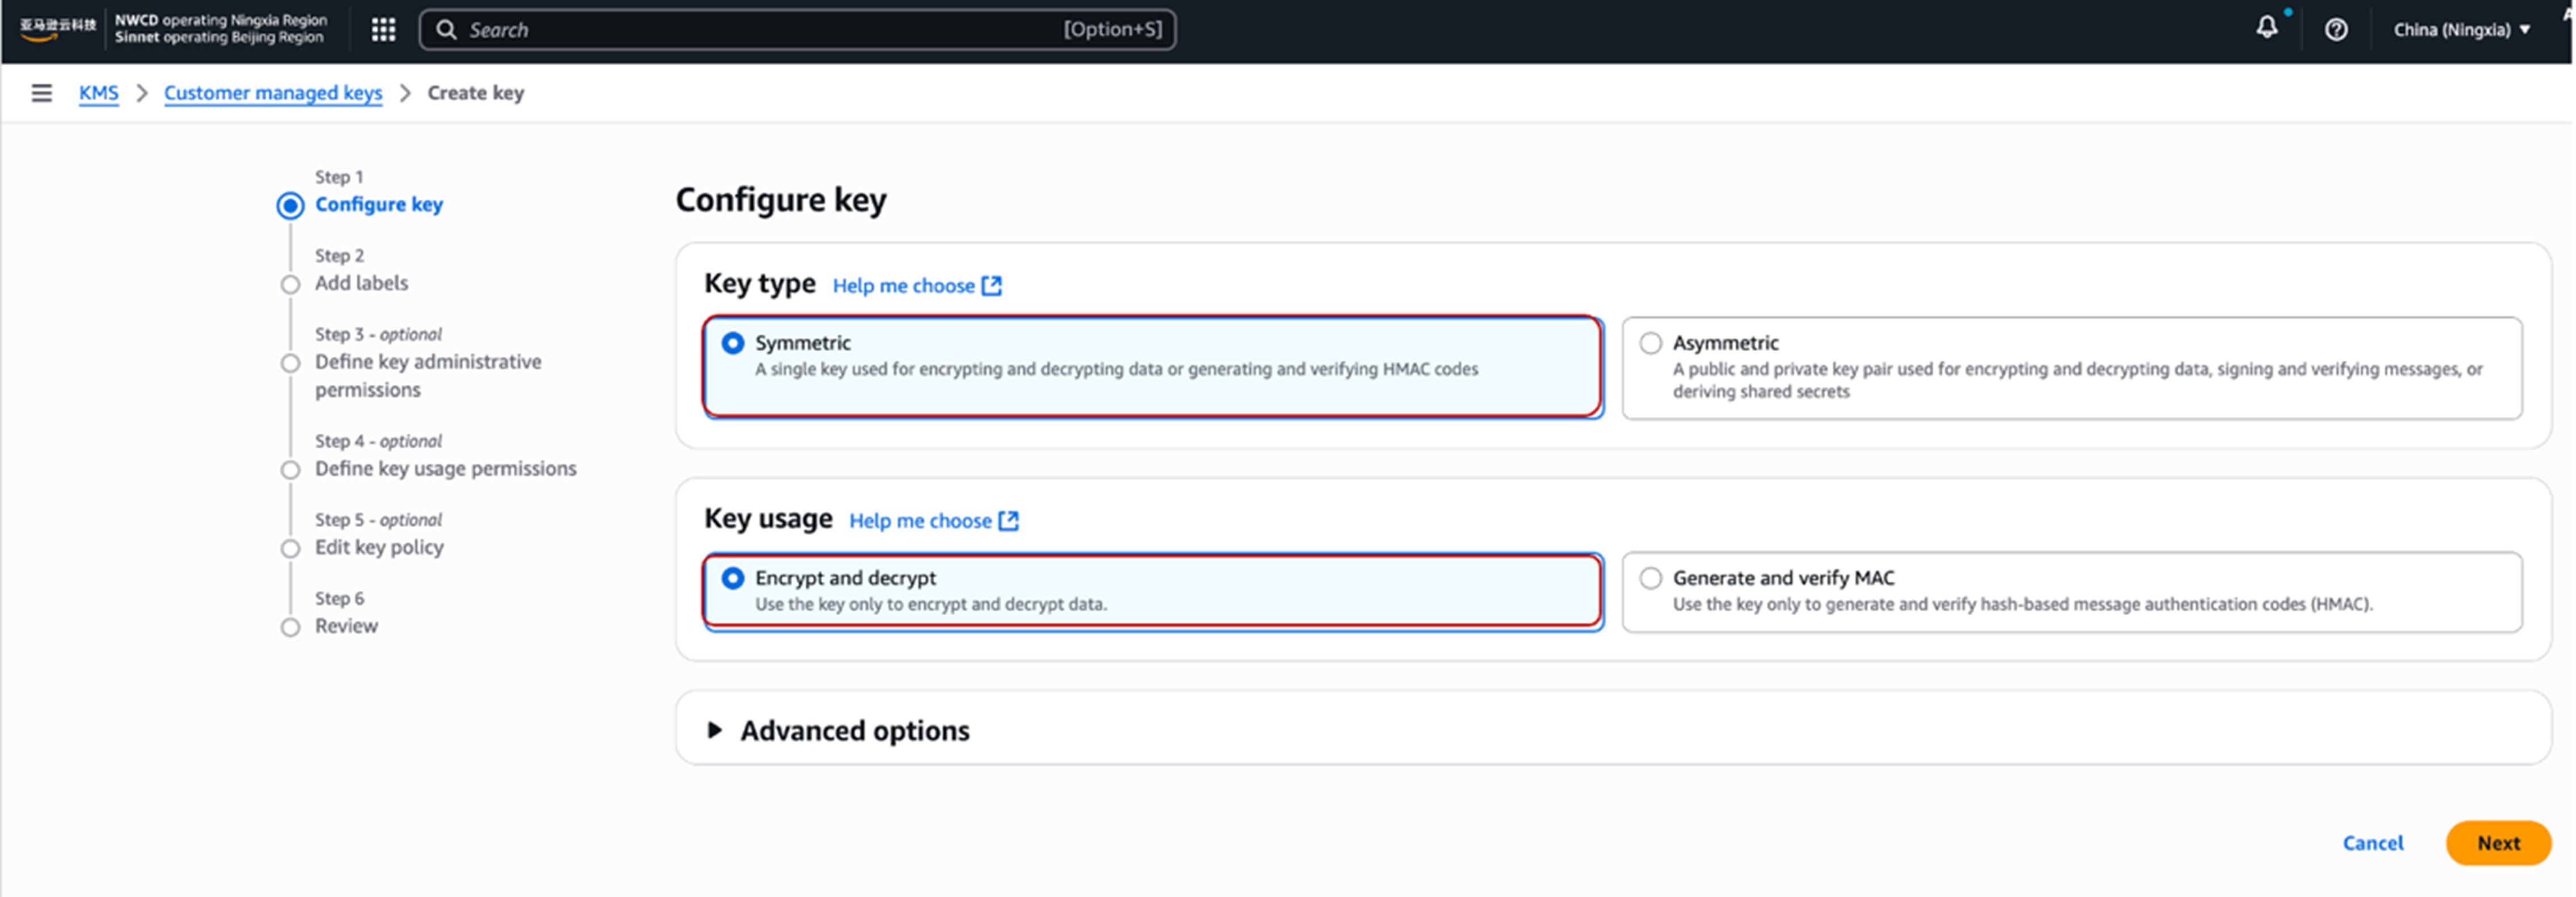Image resolution: width=2576 pixels, height=897 pixels.
Task: Open Key type external link icon
Action: [x=991, y=286]
